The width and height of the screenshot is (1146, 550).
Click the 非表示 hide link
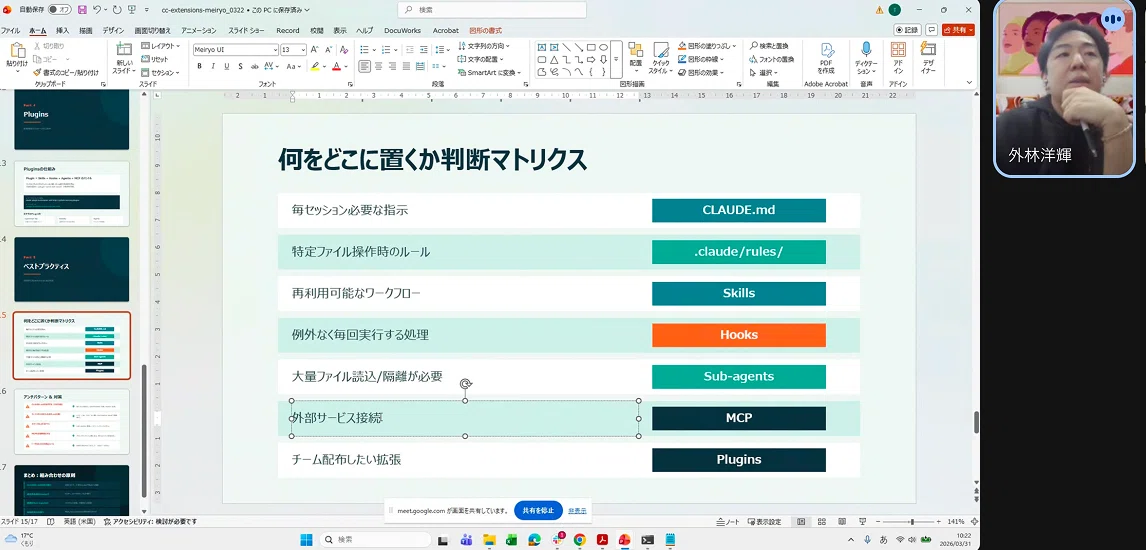[577, 511]
